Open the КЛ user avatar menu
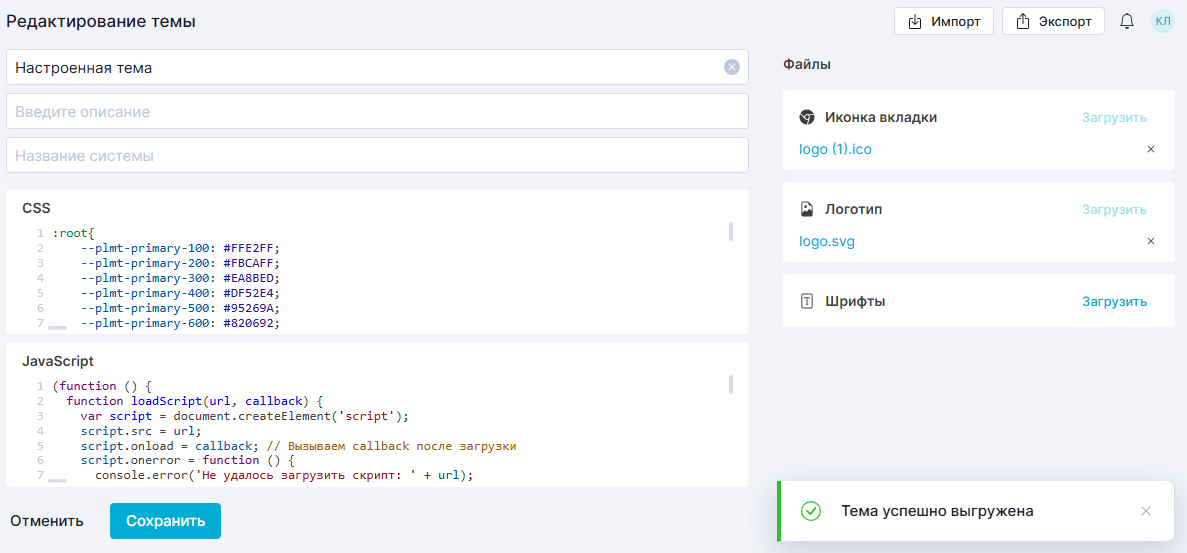This screenshot has height=553, width=1187. click(x=1163, y=21)
